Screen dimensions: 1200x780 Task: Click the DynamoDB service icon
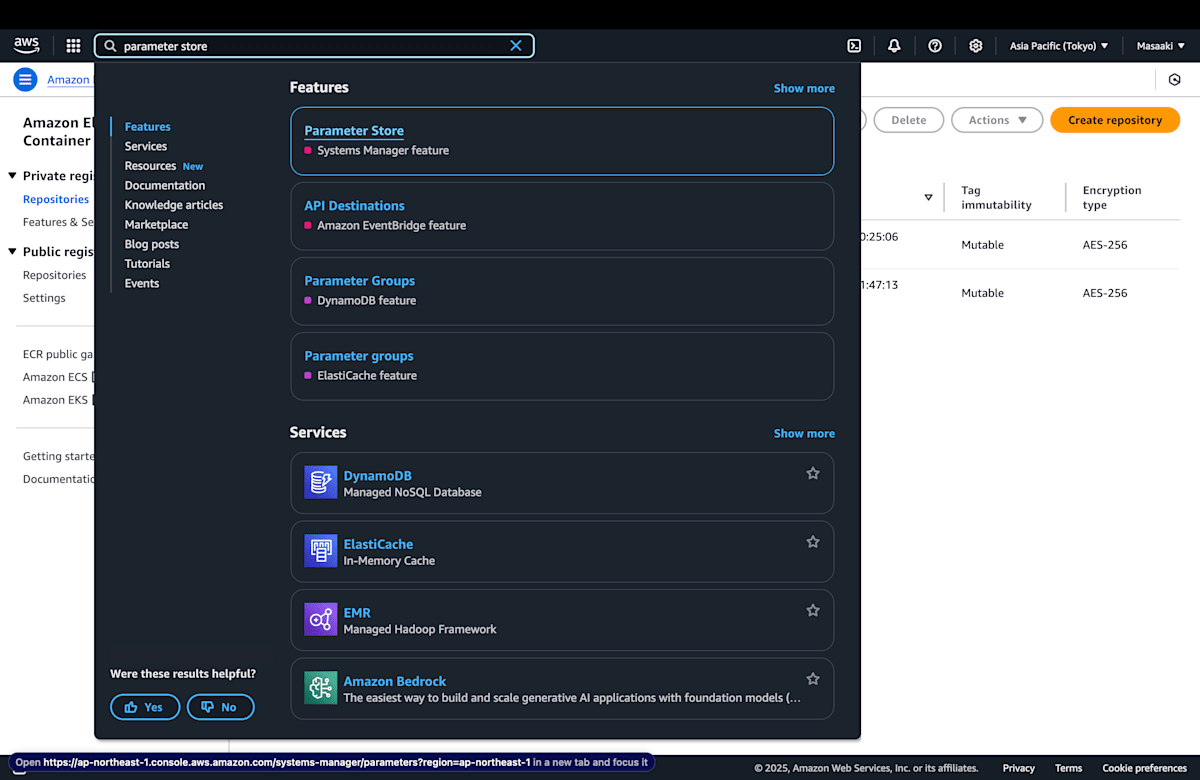pos(321,483)
